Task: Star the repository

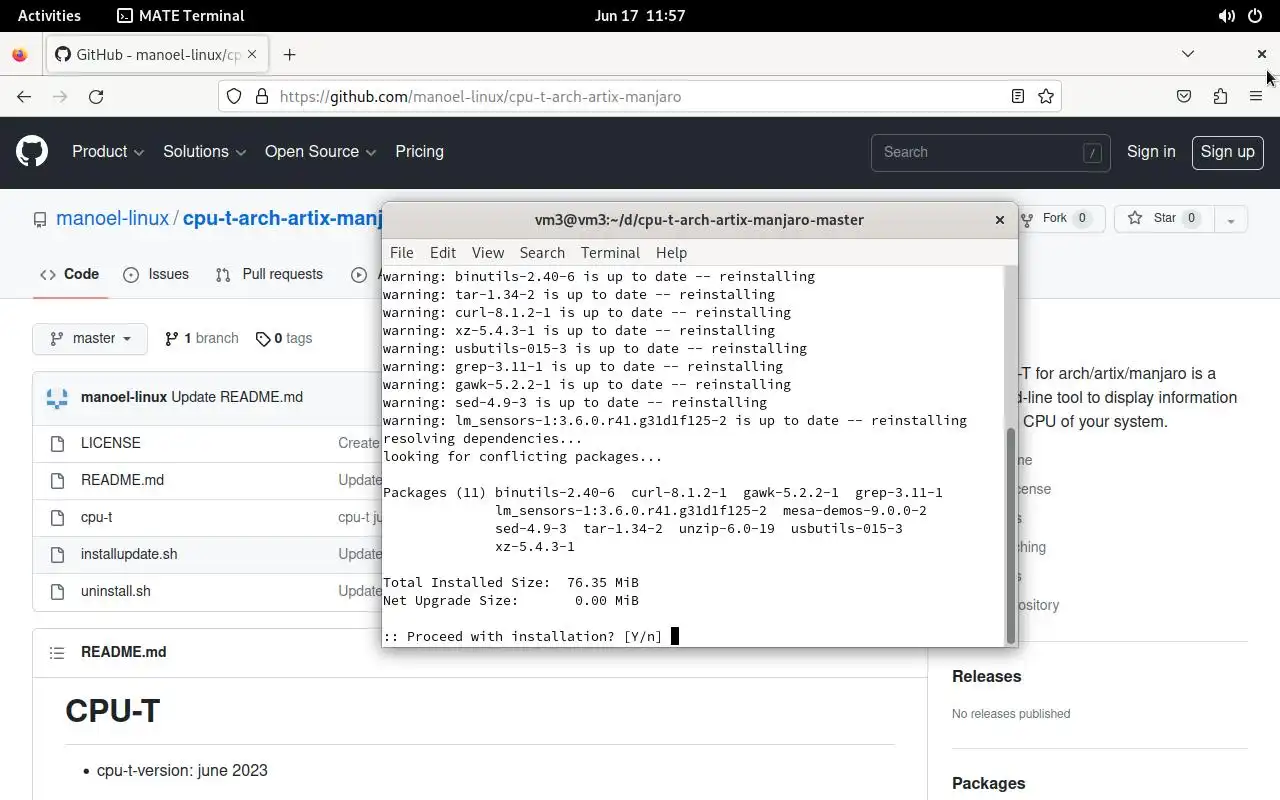Action: click(x=1164, y=219)
